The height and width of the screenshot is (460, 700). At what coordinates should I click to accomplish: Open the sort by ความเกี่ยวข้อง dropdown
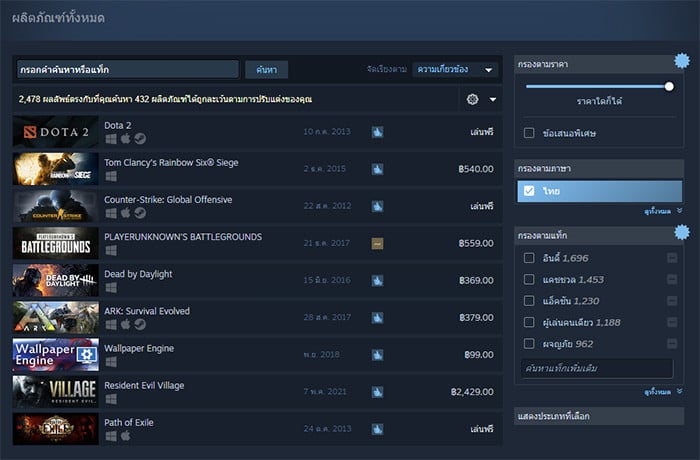pos(455,69)
